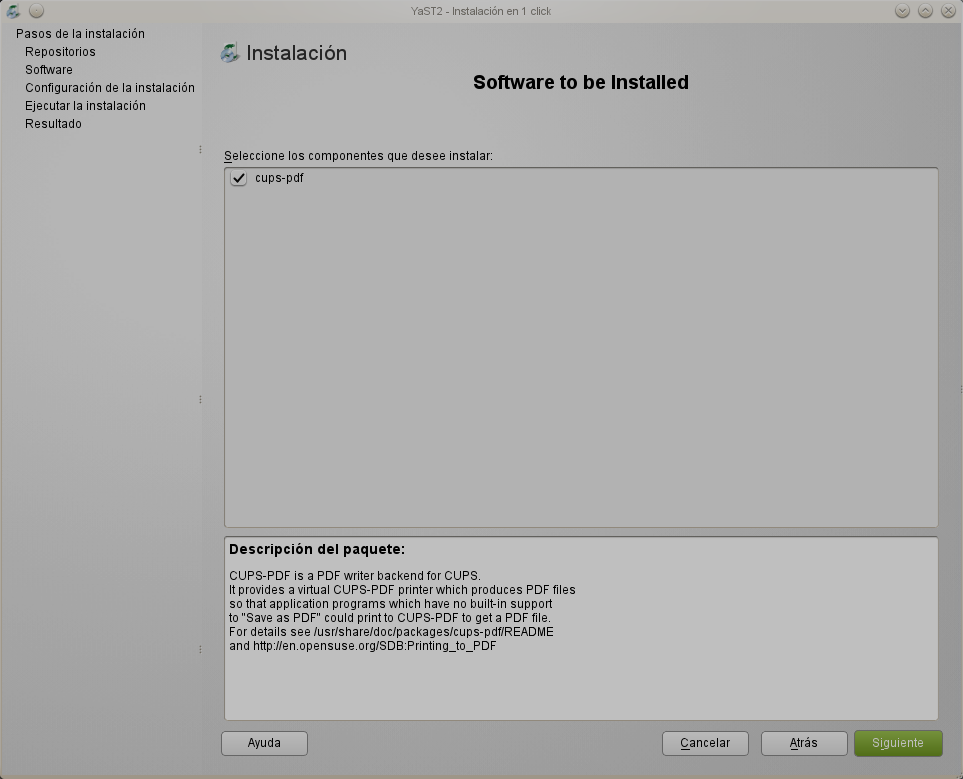This screenshot has height=779, width=963.
Task: Click the Resultado step
Action: coord(53,123)
